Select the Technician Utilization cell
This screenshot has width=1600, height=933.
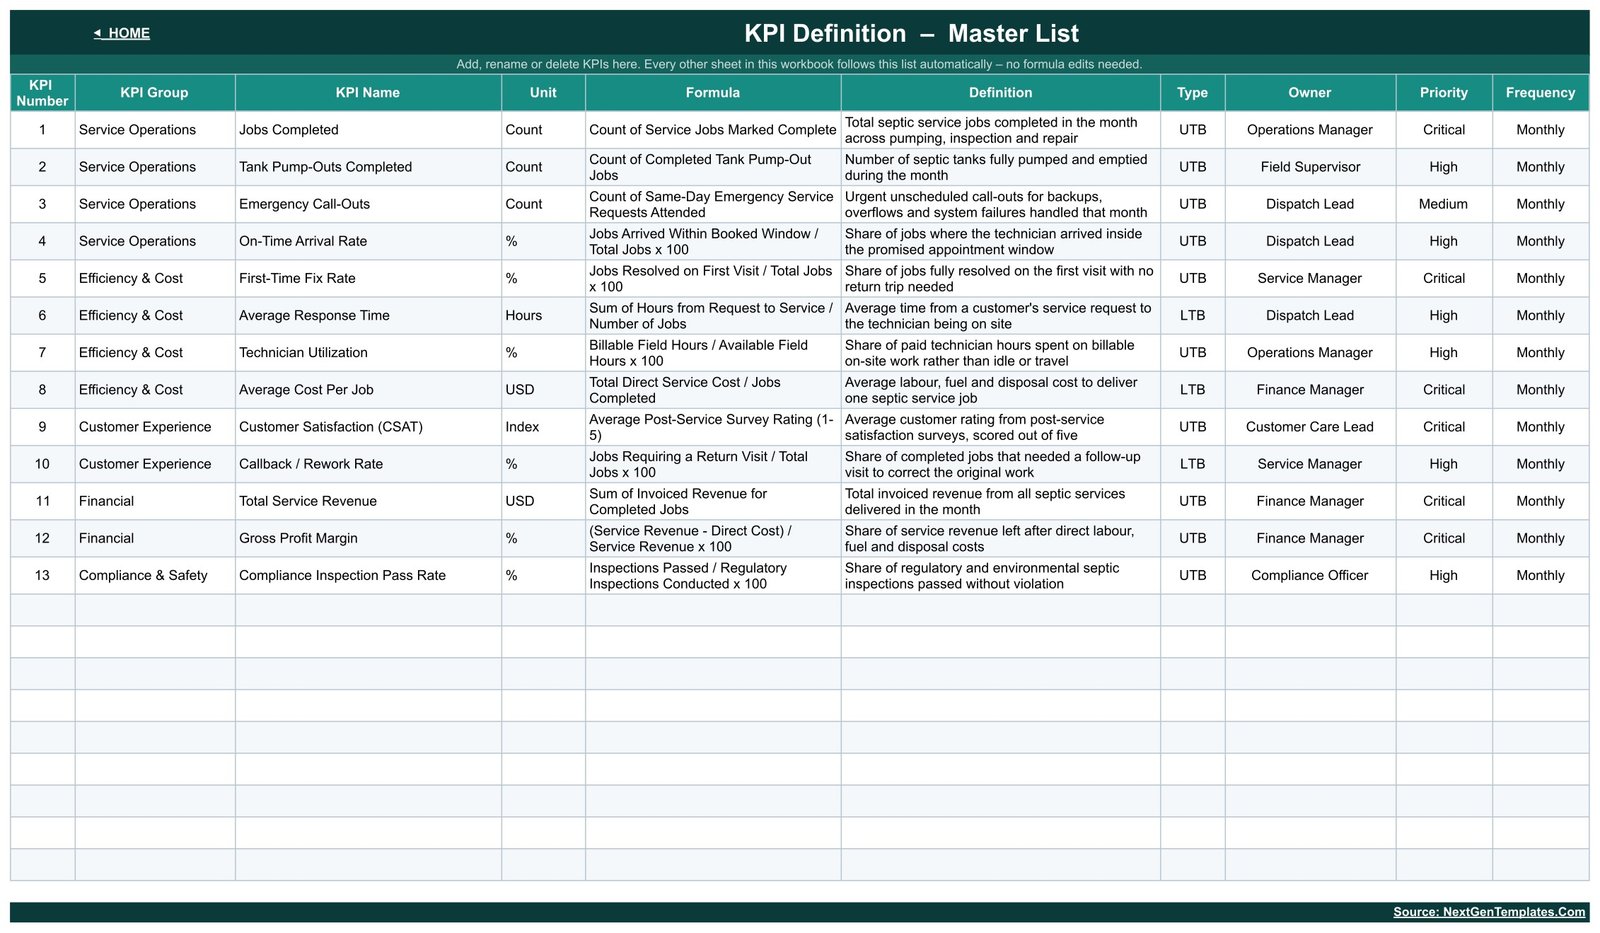click(368, 352)
